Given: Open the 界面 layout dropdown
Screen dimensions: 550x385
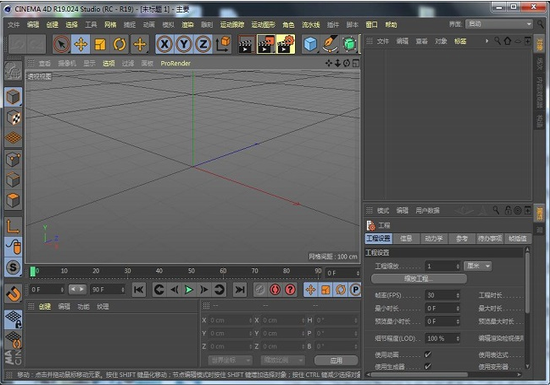Looking at the screenshot, I should click(499, 24).
